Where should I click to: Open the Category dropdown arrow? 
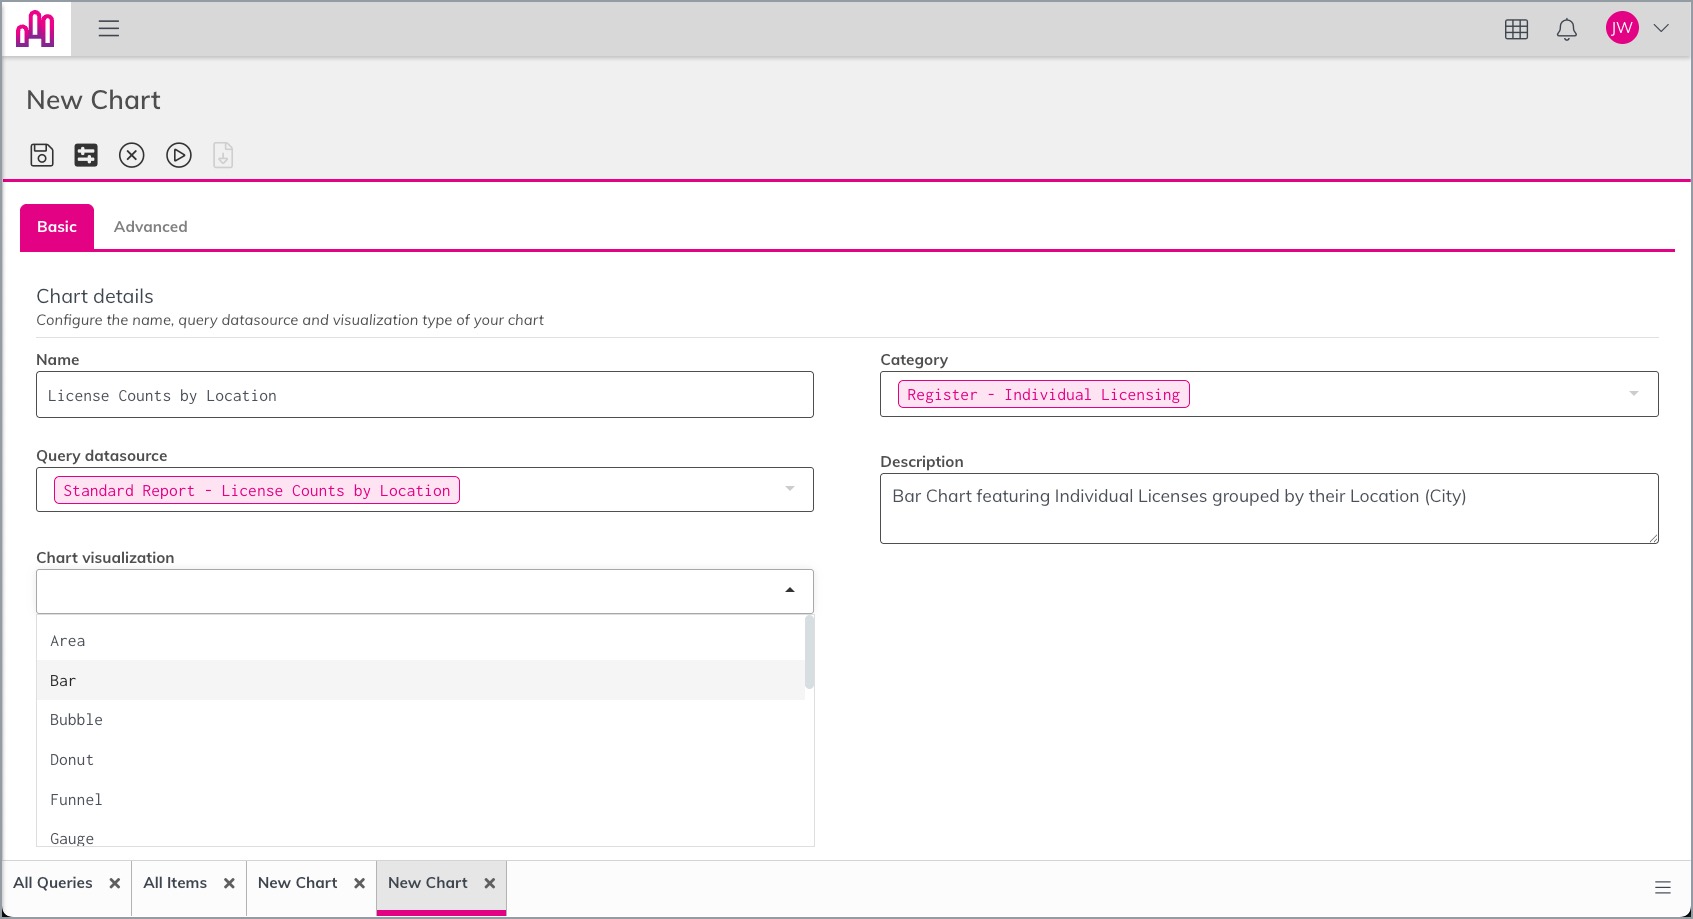click(1634, 394)
